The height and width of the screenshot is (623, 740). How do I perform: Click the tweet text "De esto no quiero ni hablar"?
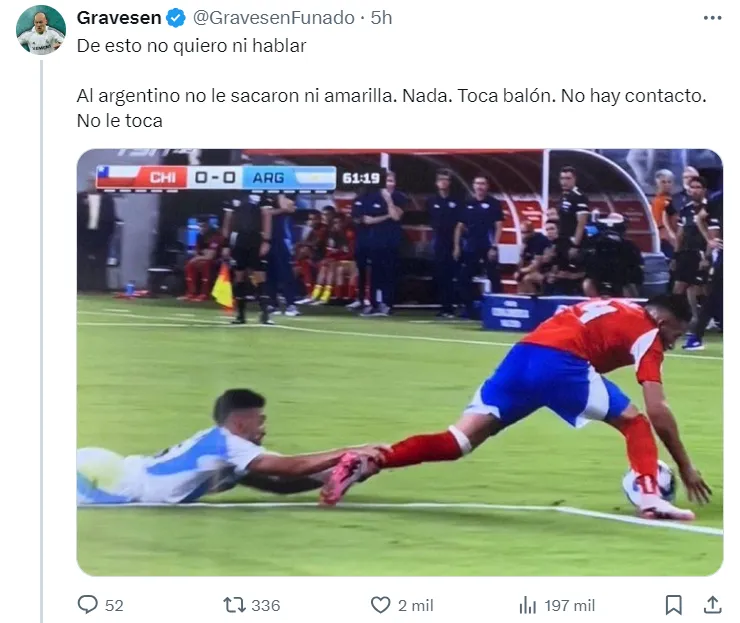click(x=192, y=46)
